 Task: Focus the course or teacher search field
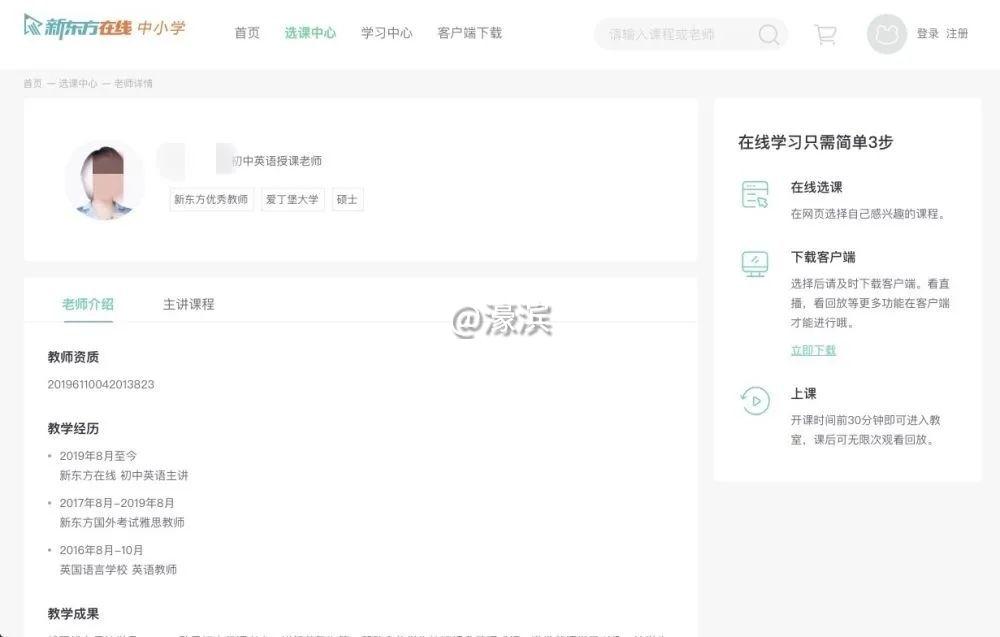coord(675,35)
